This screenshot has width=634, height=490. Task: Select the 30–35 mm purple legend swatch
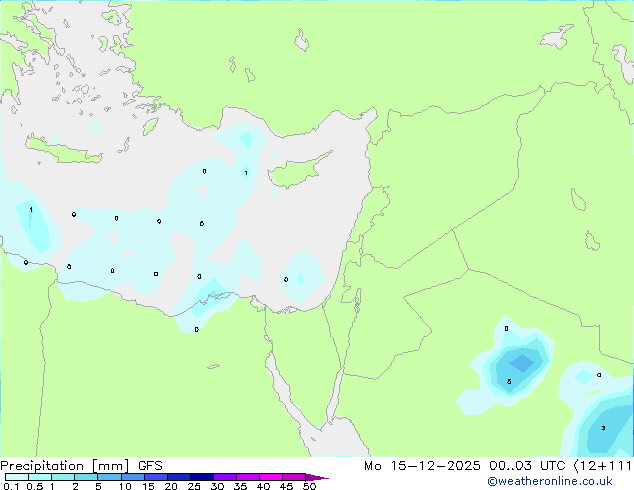pos(224,477)
